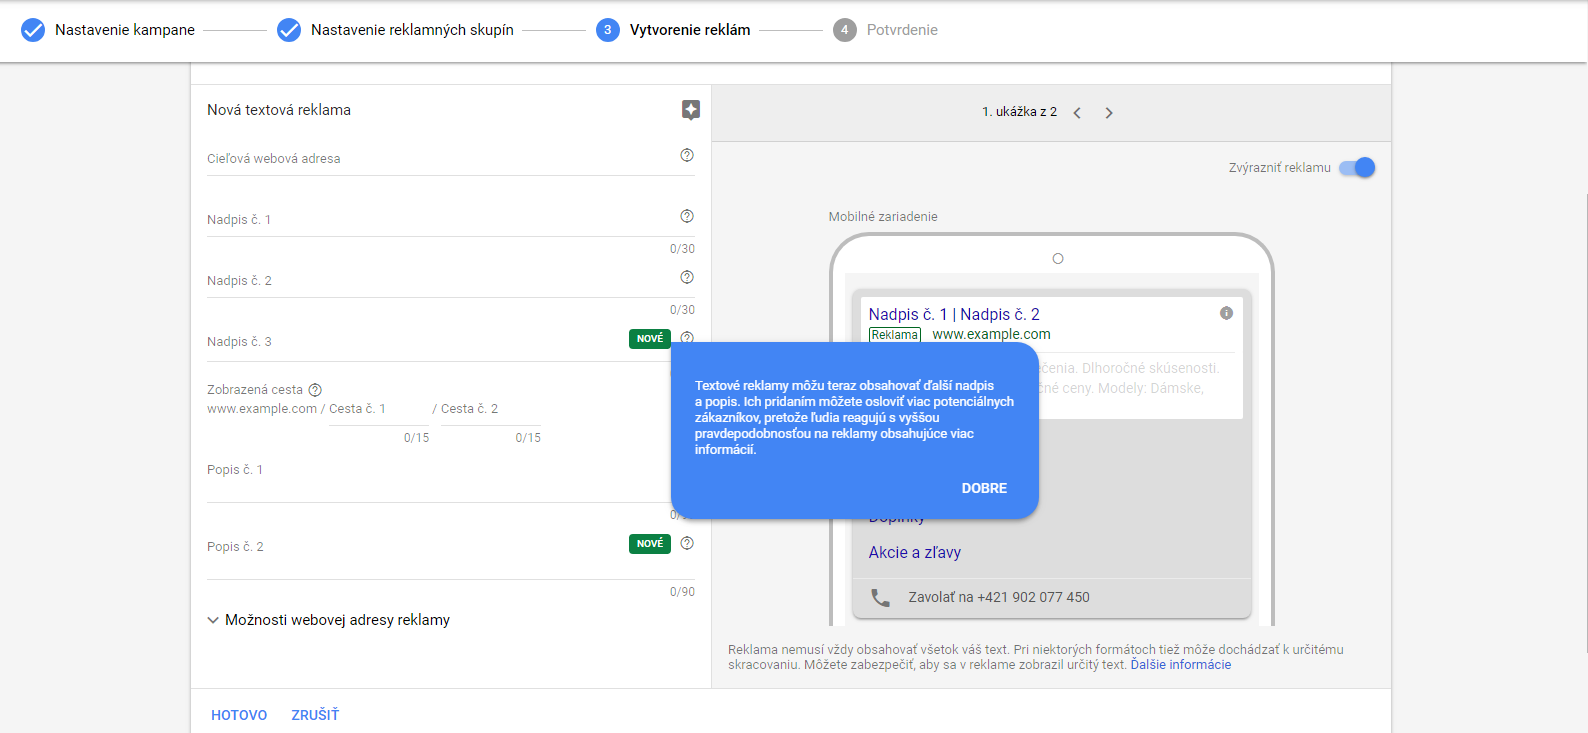This screenshot has width=1588, height=733.
Task: Go to Nastavenie kampane step
Action: point(125,30)
